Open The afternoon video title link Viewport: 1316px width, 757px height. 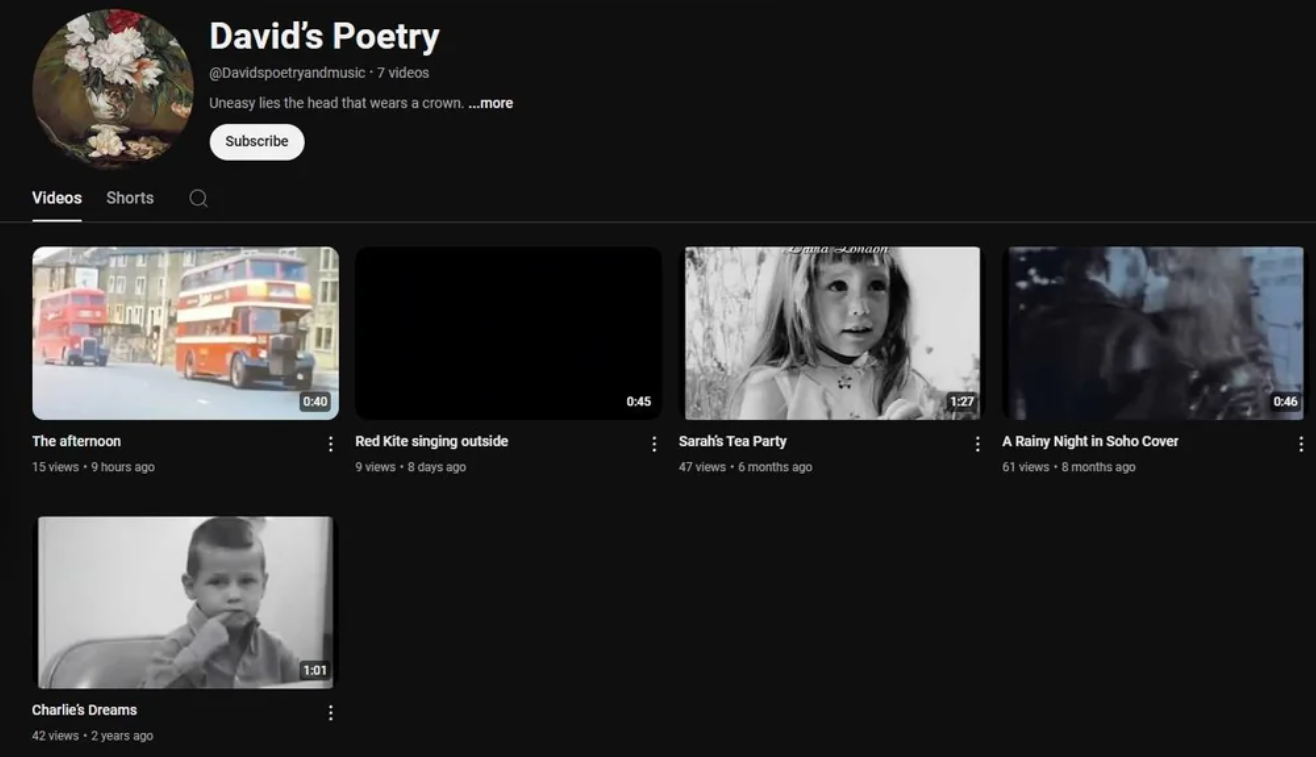(x=76, y=441)
